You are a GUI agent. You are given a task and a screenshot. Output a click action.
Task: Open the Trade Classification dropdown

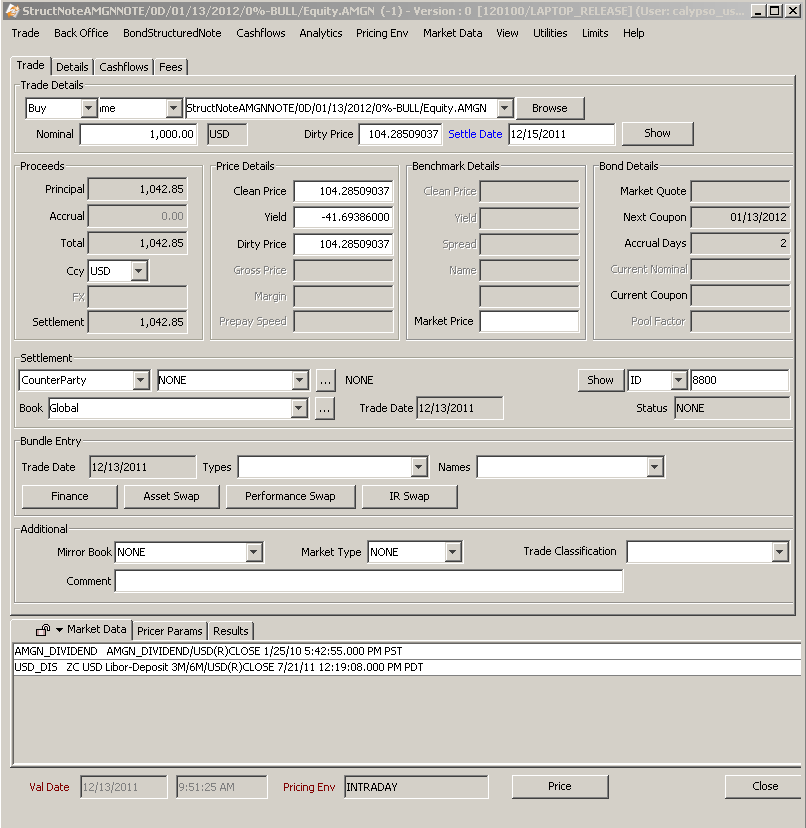pyautogui.click(x=779, y=552)
